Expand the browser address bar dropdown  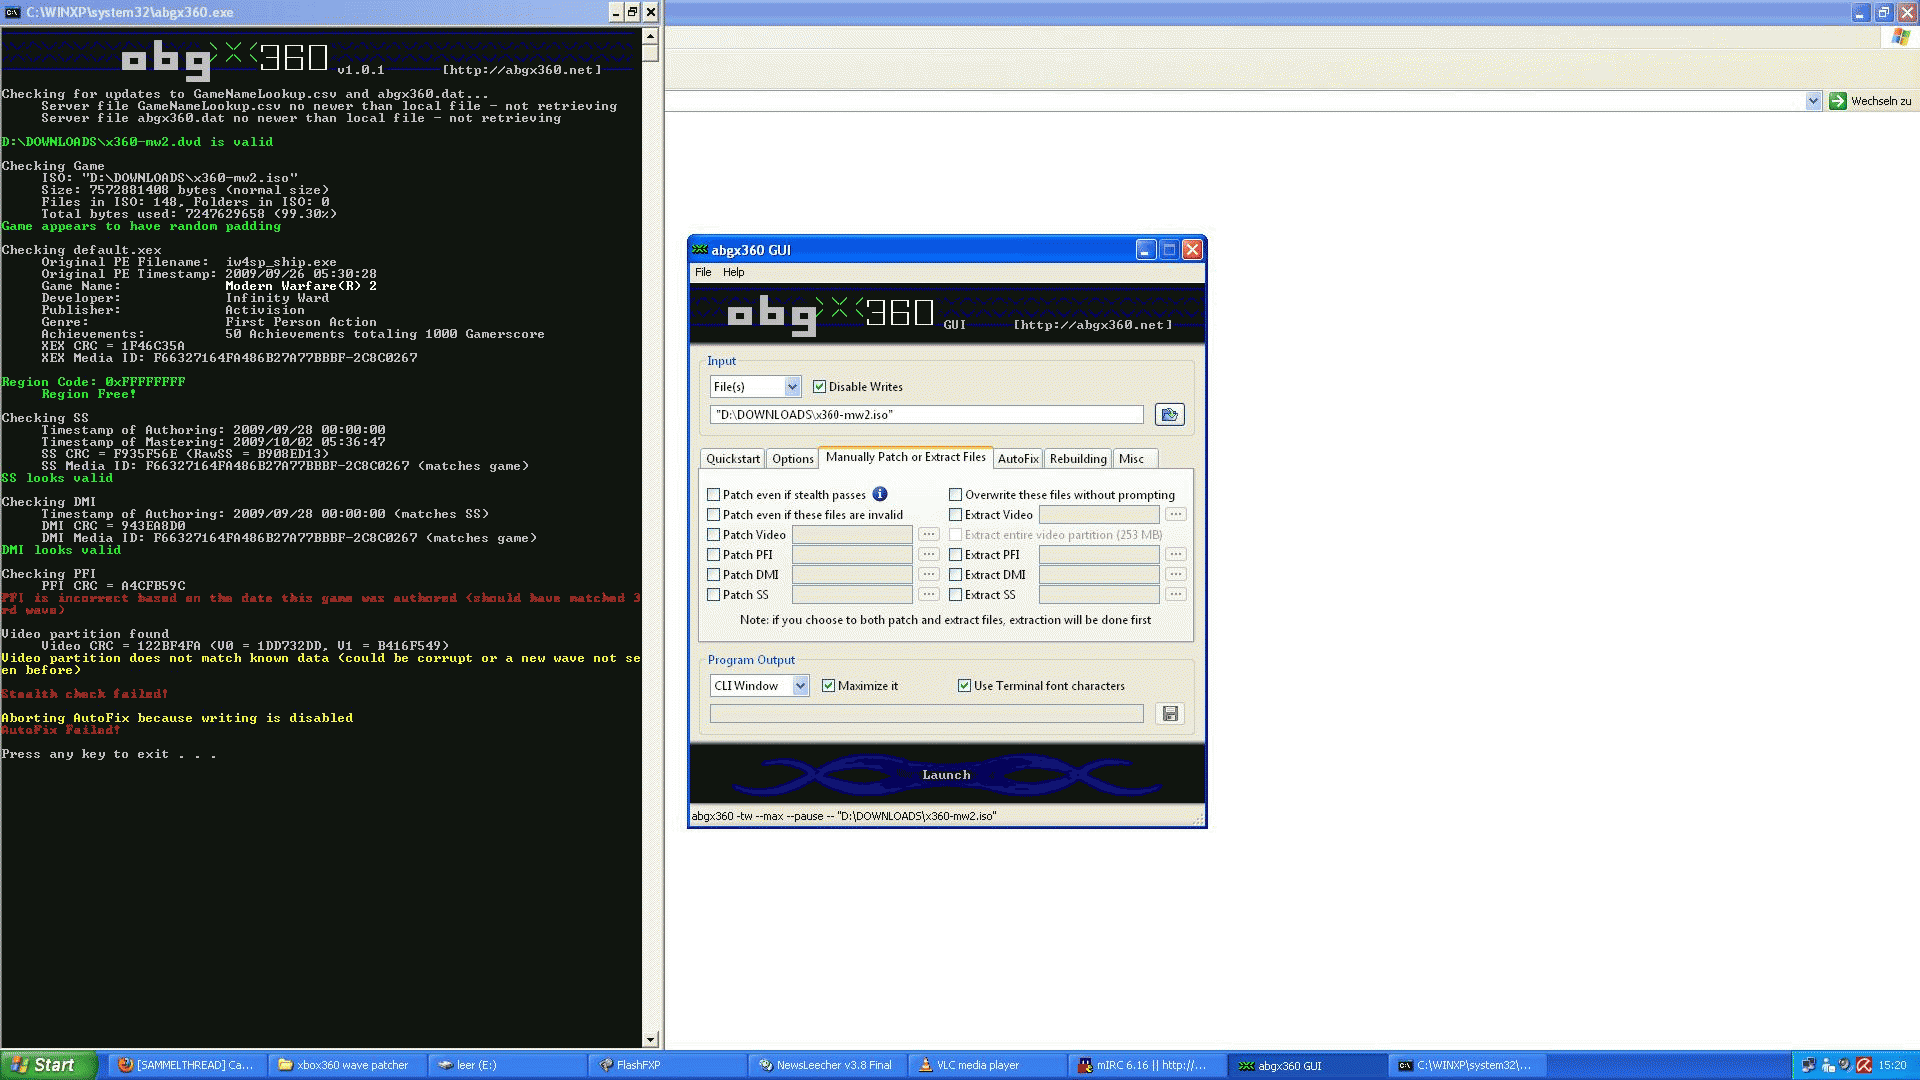(1813, 101)
